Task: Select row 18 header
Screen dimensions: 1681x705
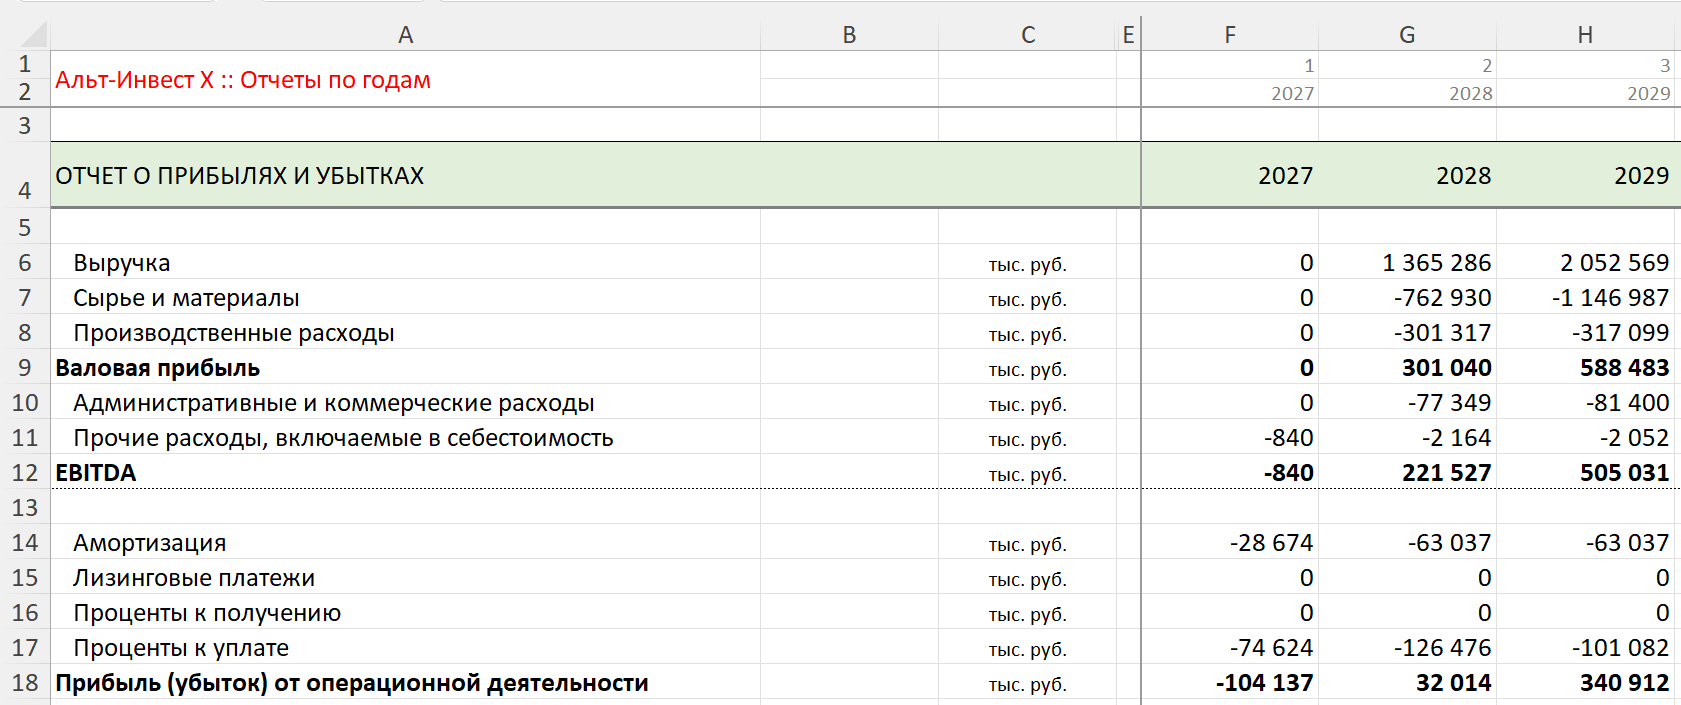Action: (25, 682)
